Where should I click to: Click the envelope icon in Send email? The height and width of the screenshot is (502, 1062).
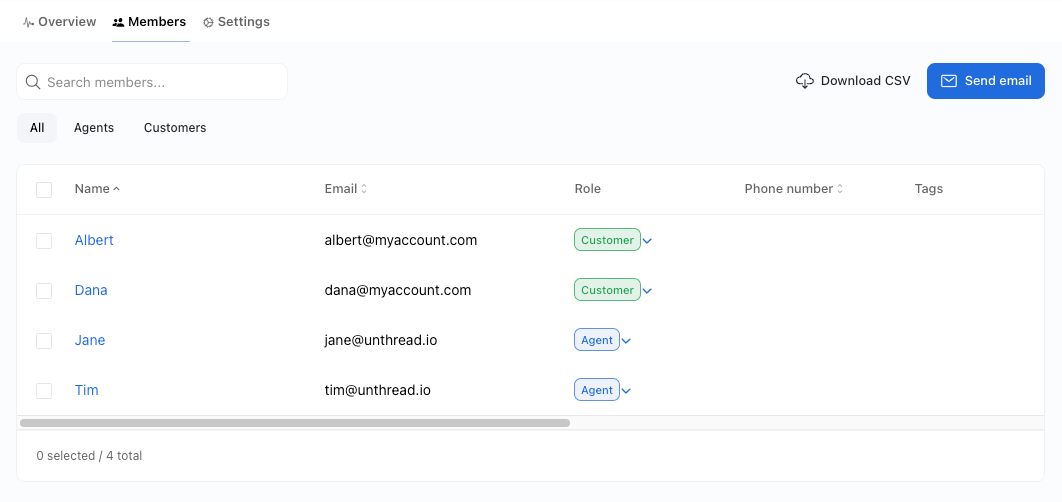(949, 81)
